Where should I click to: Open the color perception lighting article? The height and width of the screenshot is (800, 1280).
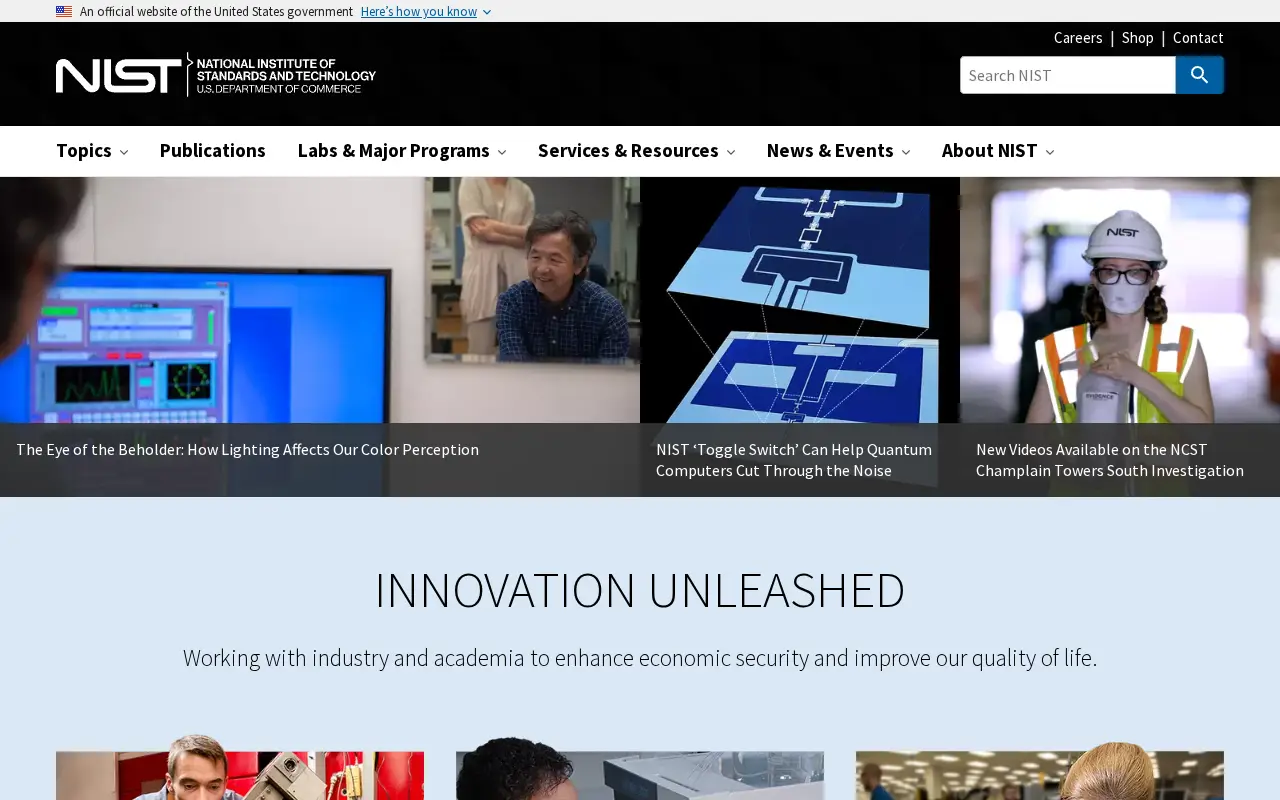coord(248,450)
